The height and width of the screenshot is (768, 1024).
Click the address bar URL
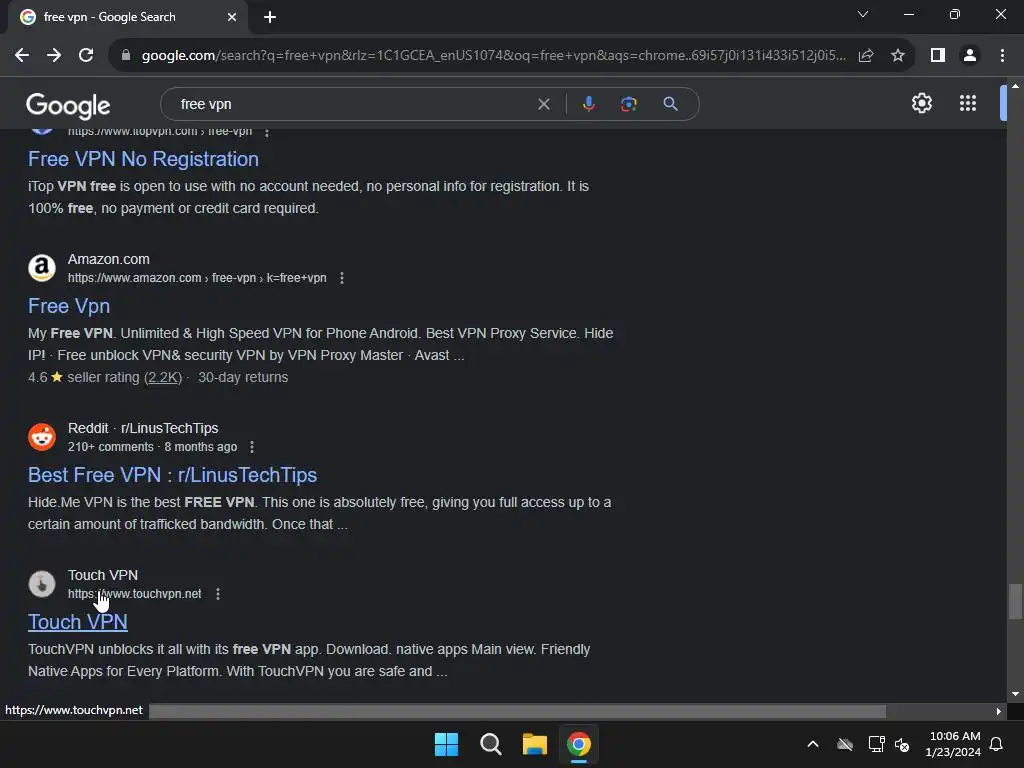pyautogui.click(x=493, y=56)
